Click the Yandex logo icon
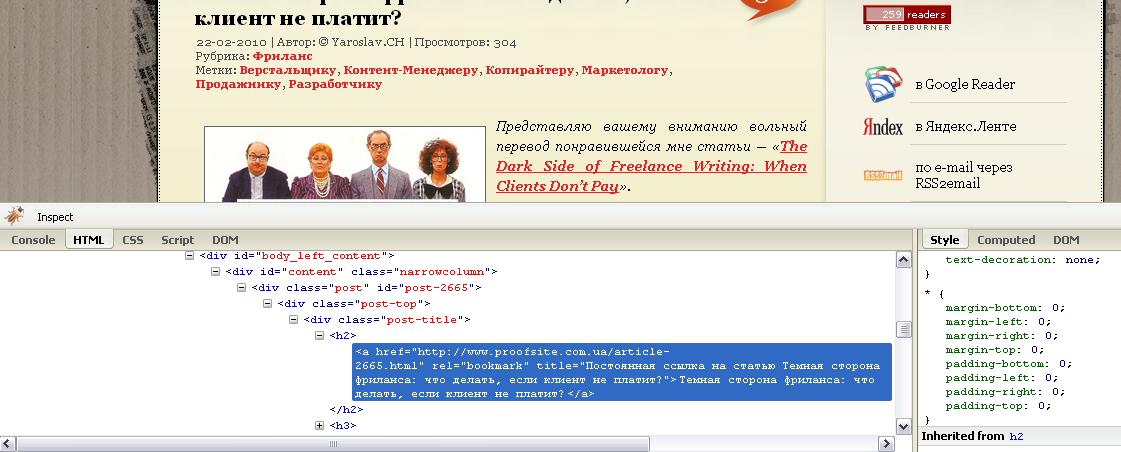This screenshot has height=452, width=1121. [884, 126]
